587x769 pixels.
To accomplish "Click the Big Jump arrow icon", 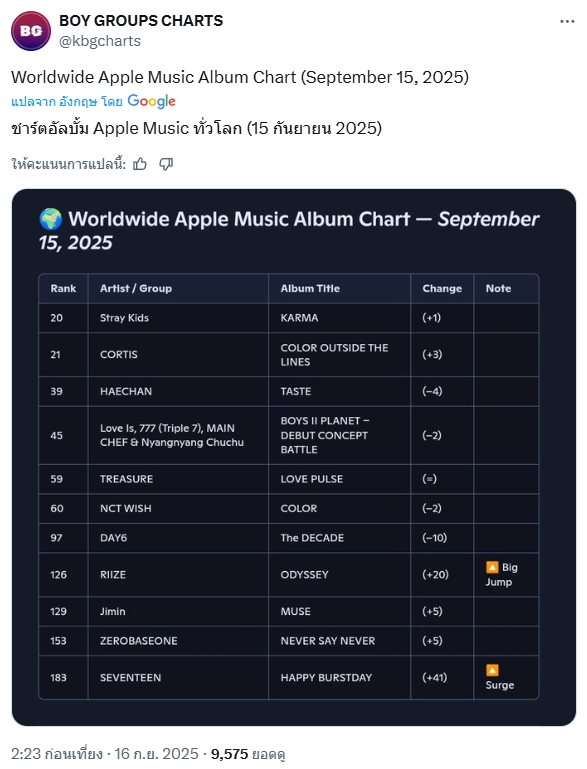I will [492, 567].
